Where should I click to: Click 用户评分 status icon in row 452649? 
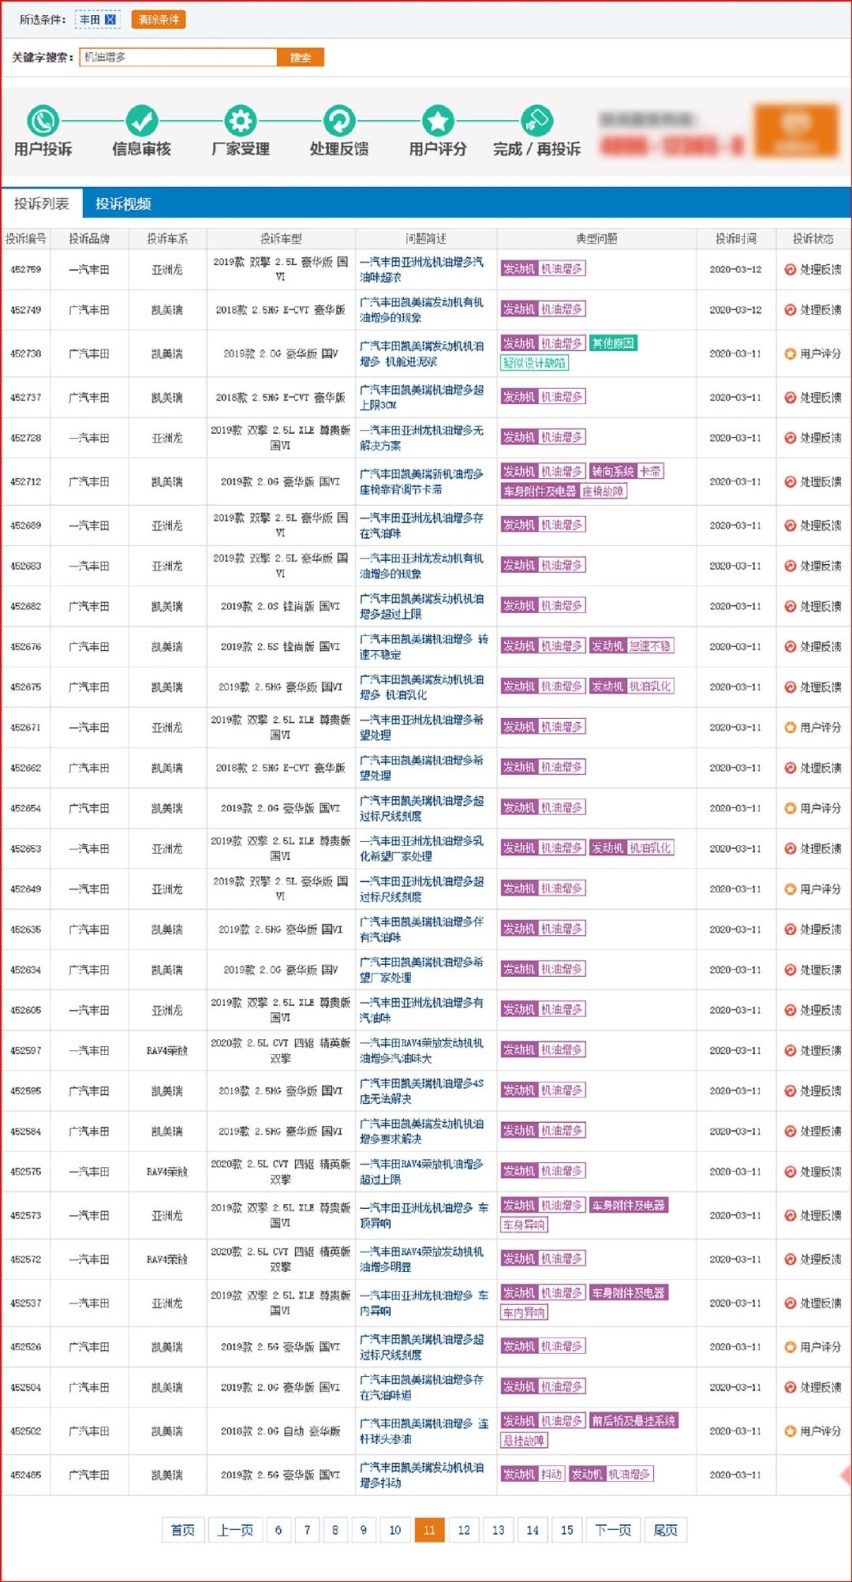click(x=790, y=889)
